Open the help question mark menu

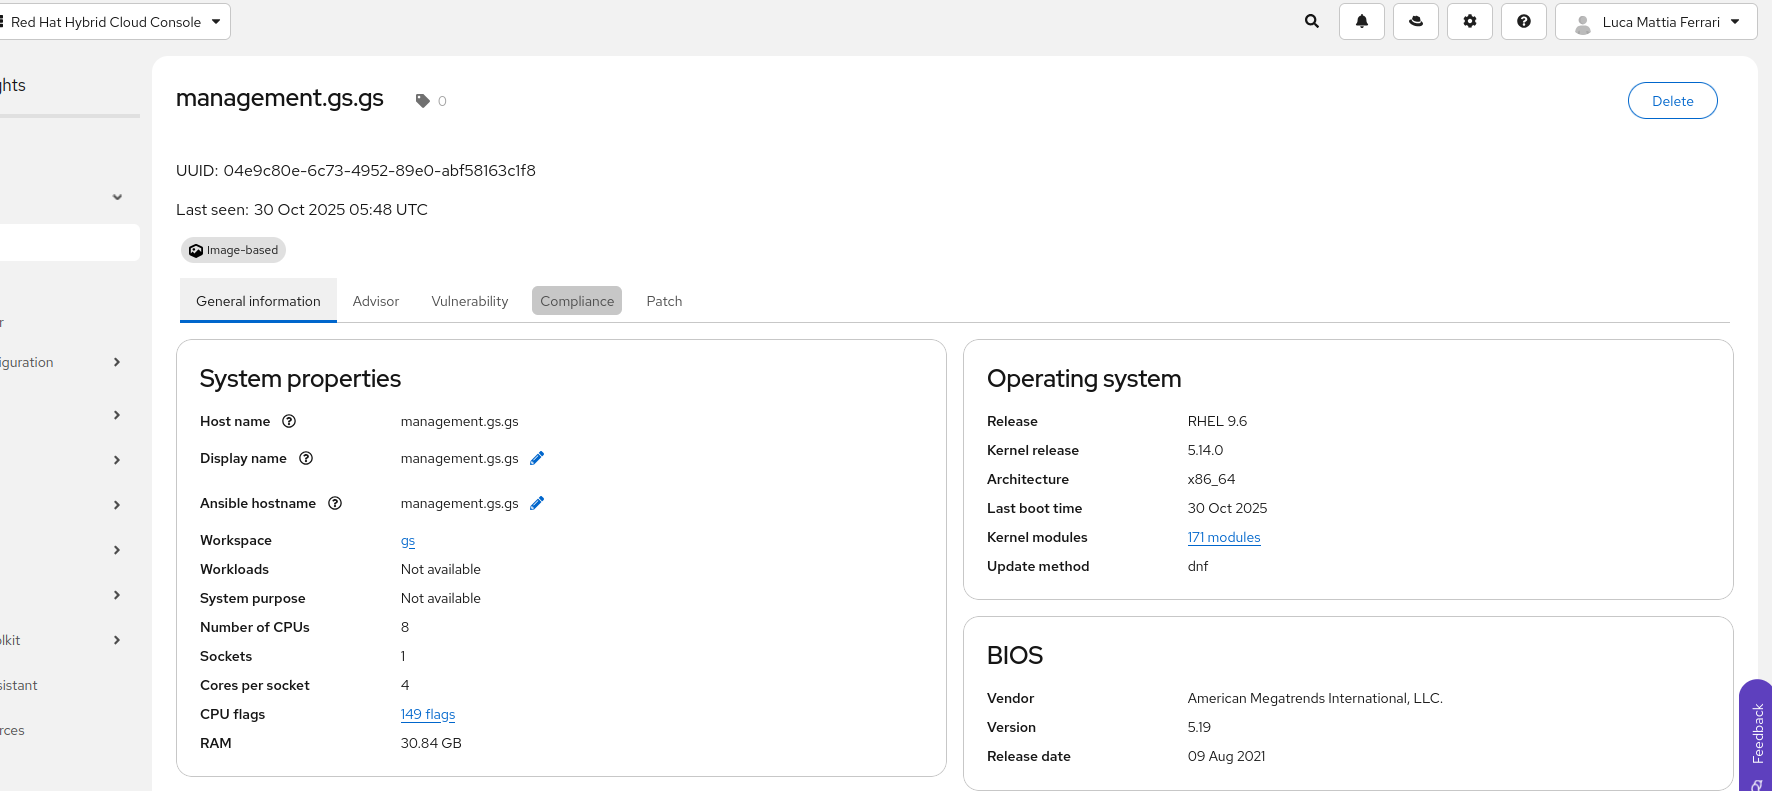point(1524,21)
